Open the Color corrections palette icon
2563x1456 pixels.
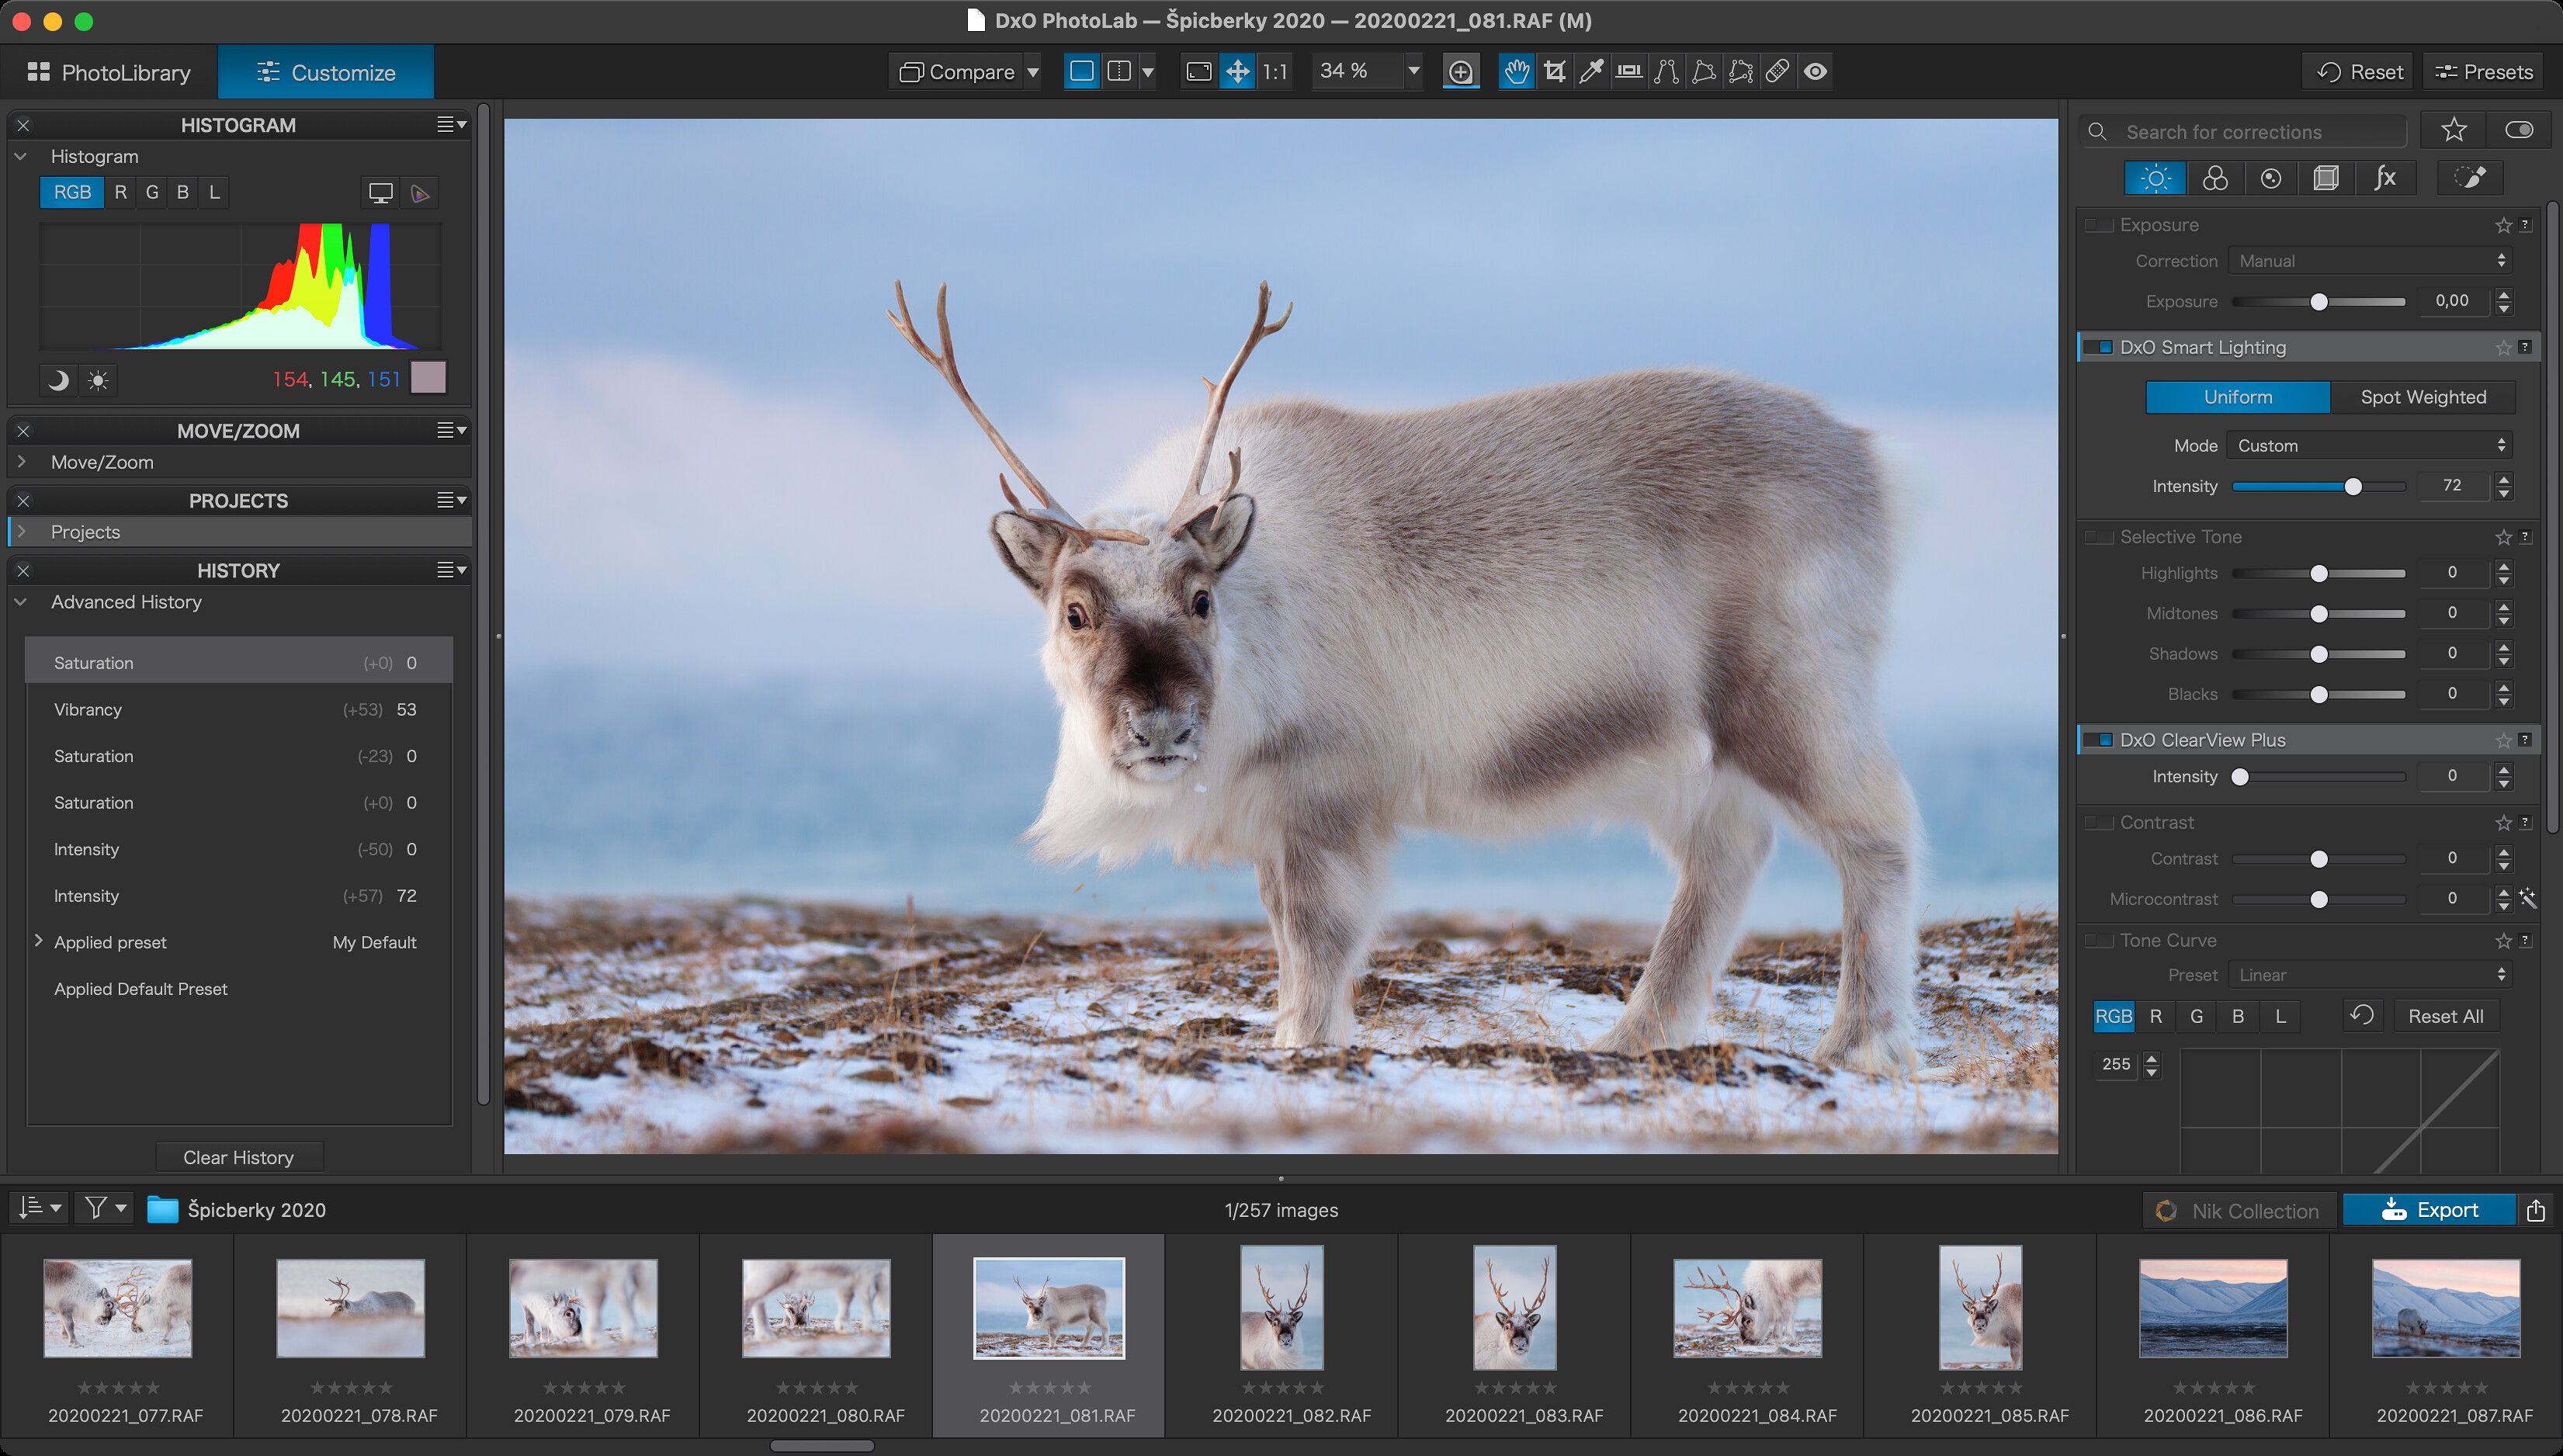(2215, 179)
